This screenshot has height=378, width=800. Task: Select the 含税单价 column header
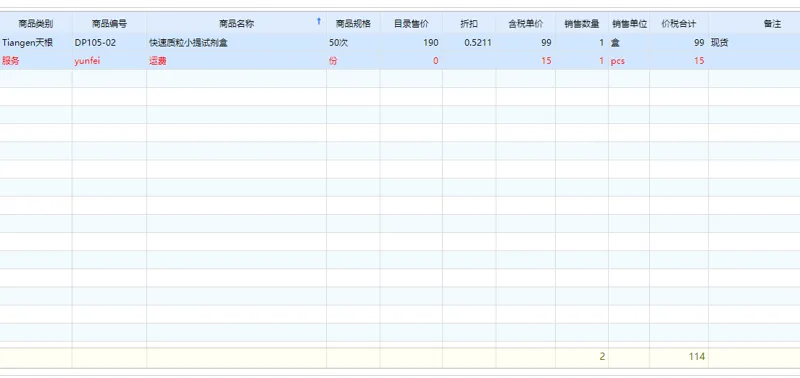[526, 23]
